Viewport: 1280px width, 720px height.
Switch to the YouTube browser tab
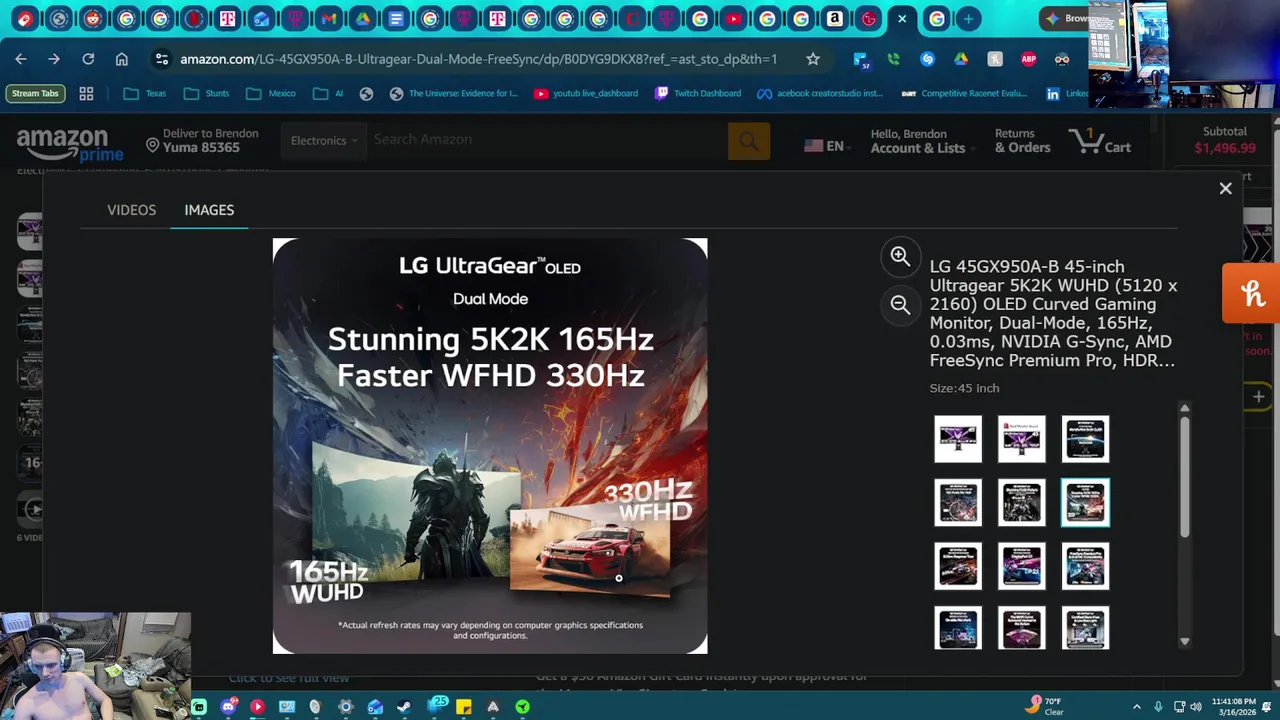734,18
